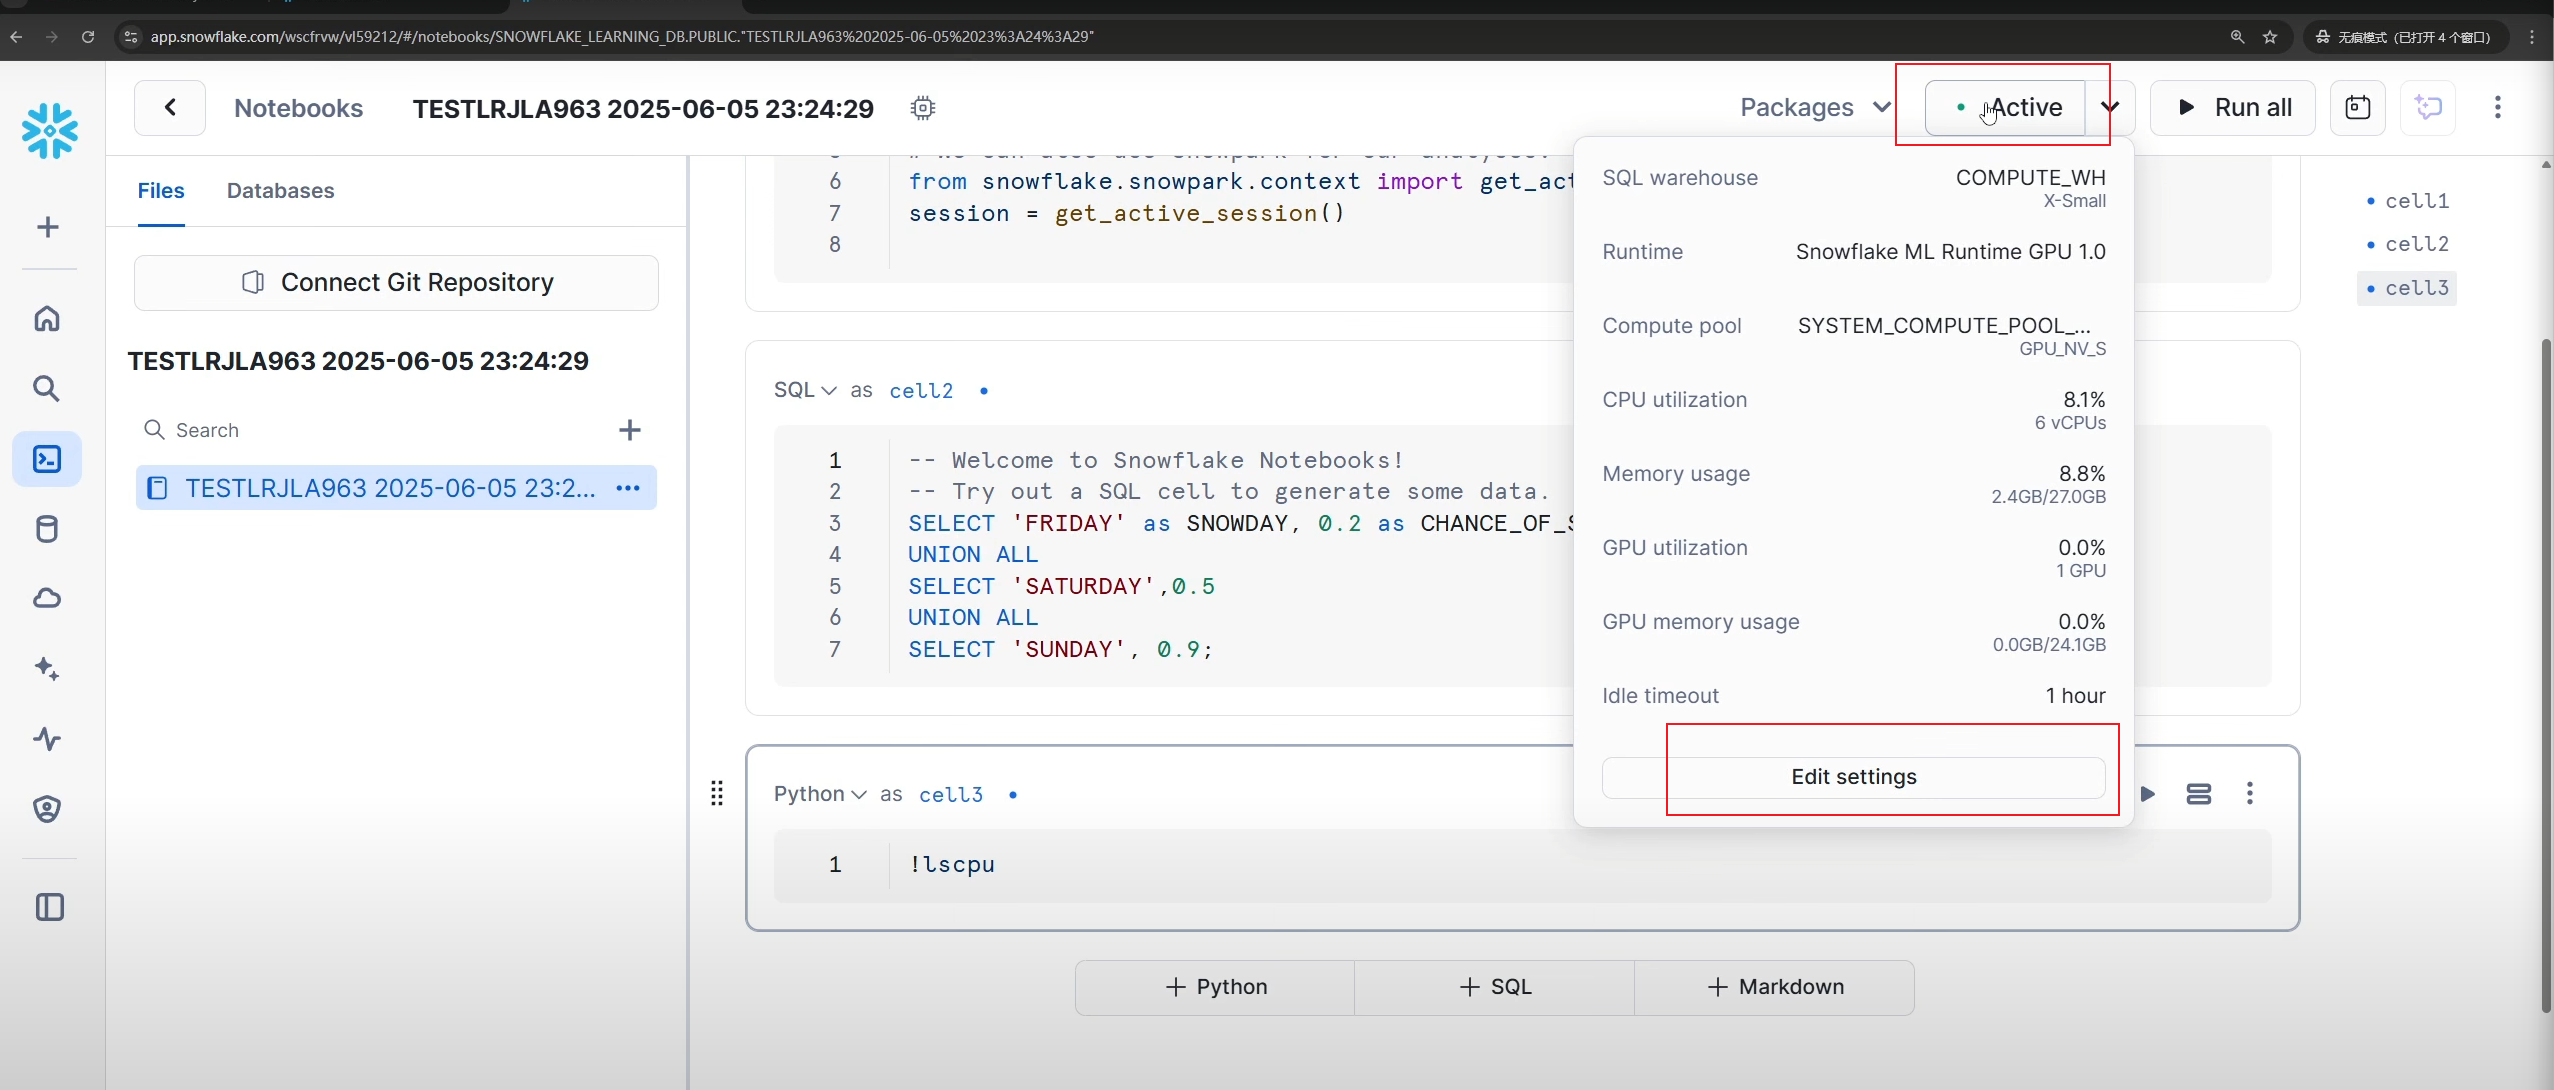Select TESTLRJLA963 notebook file in list
The image size is (2554, 1090).
[x=396, y=488]
